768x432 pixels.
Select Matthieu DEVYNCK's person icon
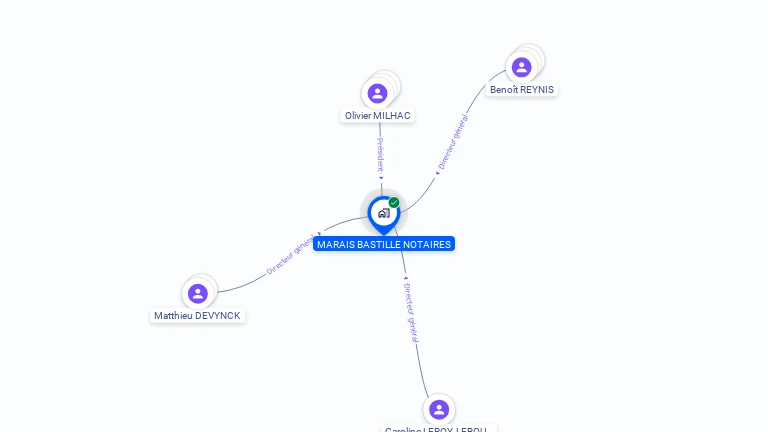pyautogui.click(x=198, y=294)
